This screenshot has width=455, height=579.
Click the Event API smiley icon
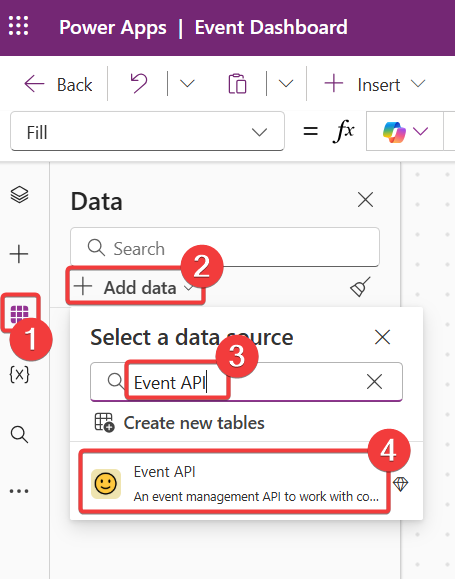tap(106, 484)
